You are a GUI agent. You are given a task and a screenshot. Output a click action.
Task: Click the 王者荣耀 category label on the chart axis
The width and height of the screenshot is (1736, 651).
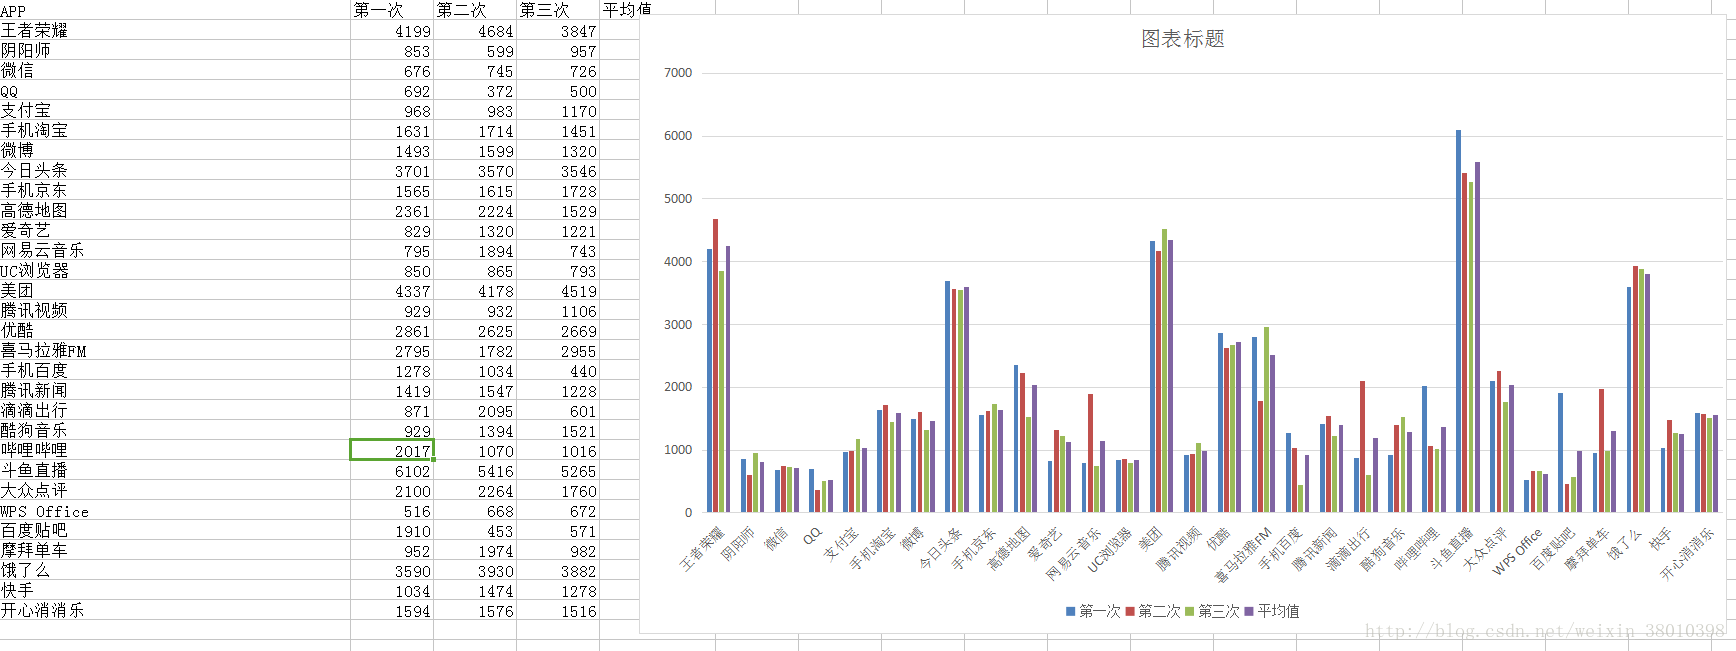click(702, 548)
